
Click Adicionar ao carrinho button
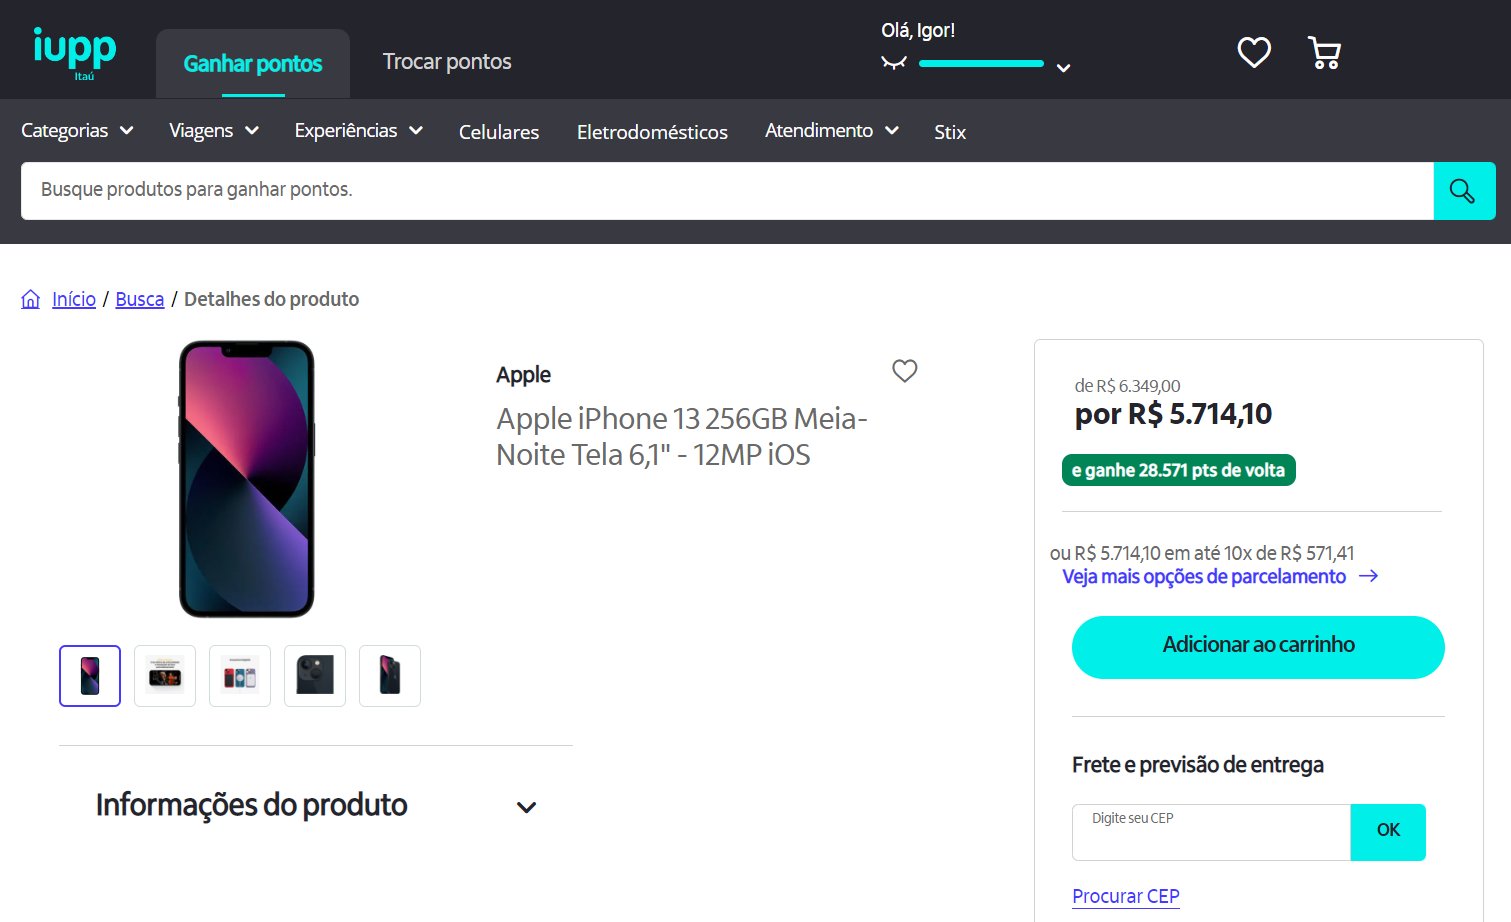point(1258,647)
